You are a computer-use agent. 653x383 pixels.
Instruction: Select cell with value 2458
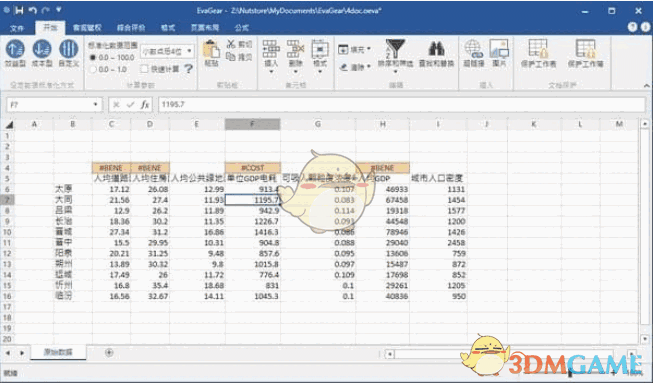point(438,243)
